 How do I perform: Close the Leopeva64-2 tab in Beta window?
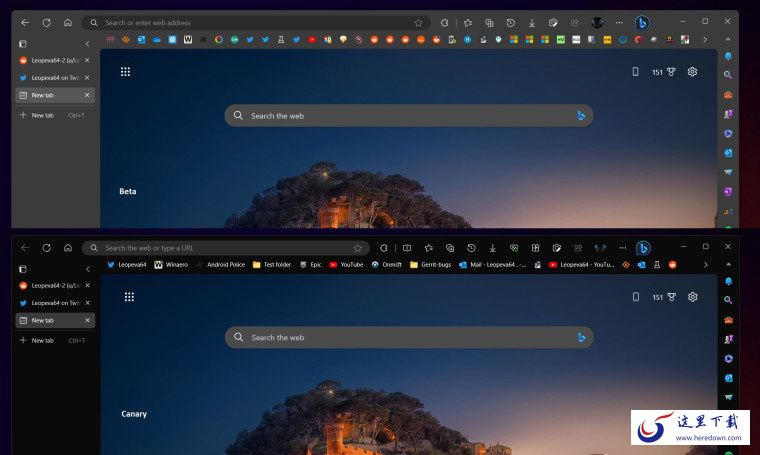[x=87, y=60]
